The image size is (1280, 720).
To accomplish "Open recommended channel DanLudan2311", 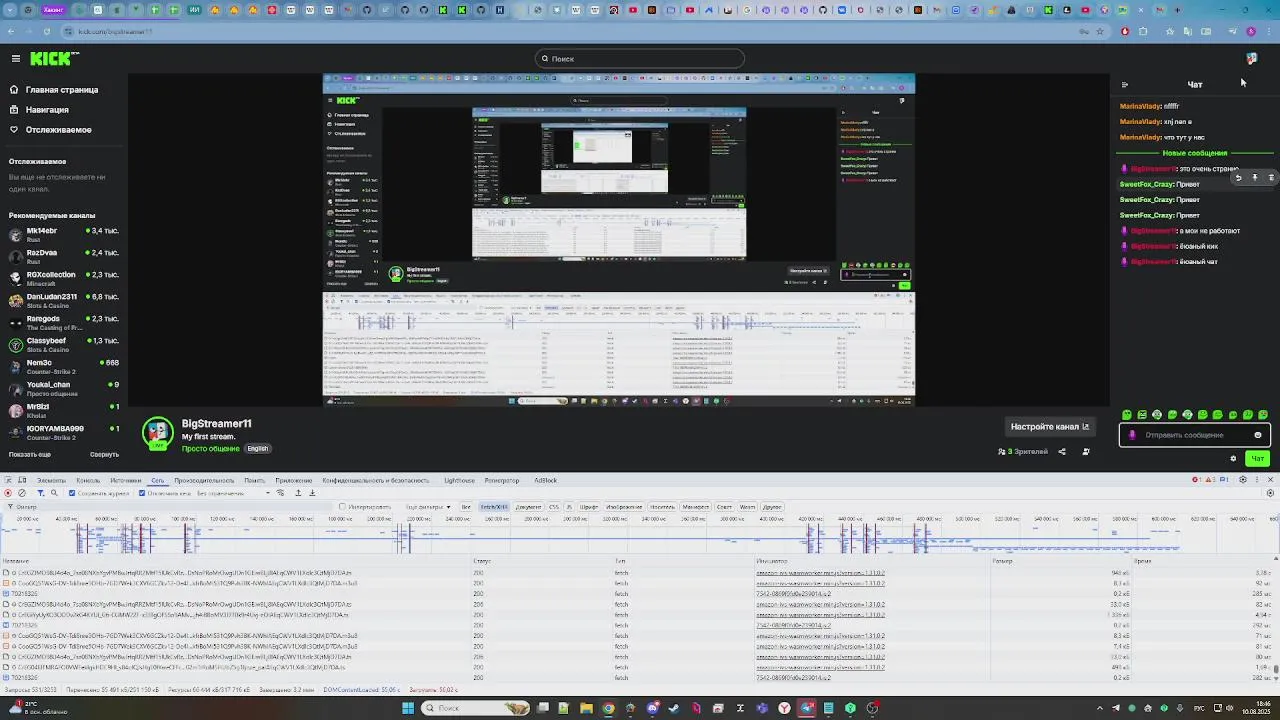I will (x=62, y=299).
